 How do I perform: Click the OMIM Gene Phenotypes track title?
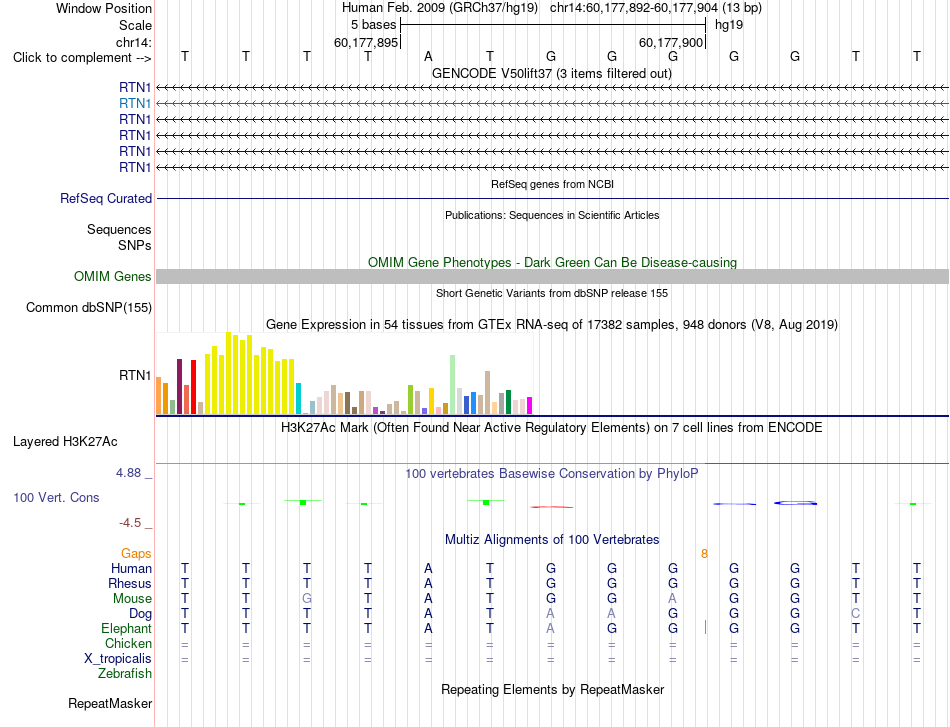pyautogui.click(x=553, y=262)
